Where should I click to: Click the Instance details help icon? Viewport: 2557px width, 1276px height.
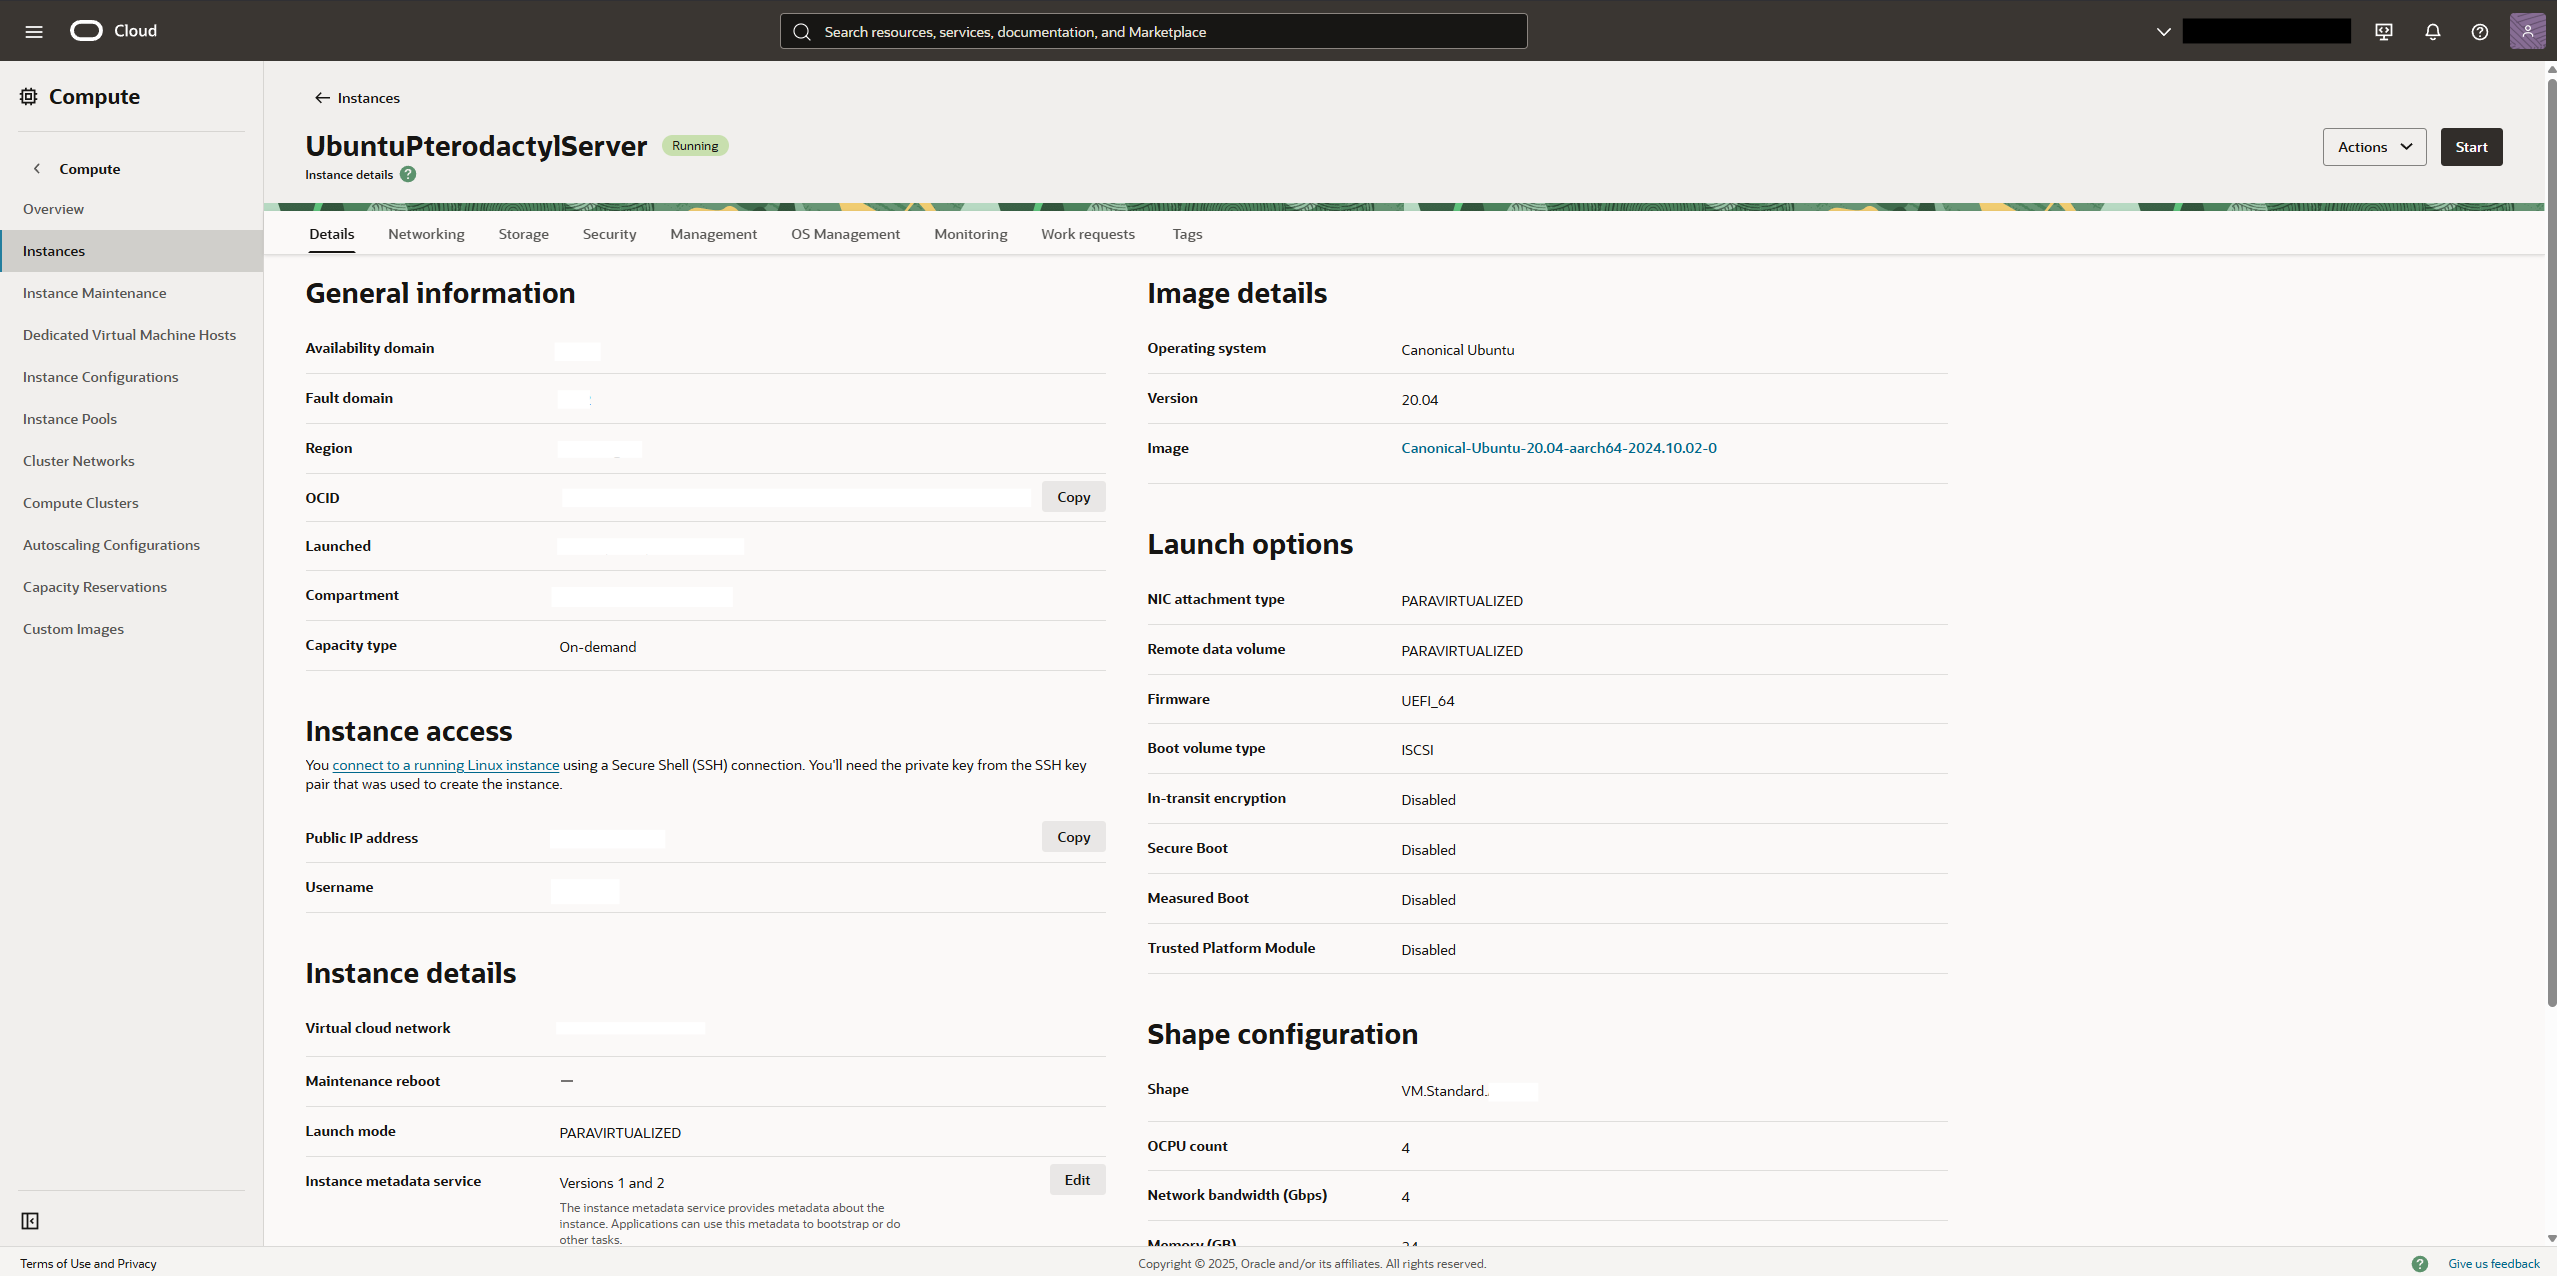[x=408, y=174]
